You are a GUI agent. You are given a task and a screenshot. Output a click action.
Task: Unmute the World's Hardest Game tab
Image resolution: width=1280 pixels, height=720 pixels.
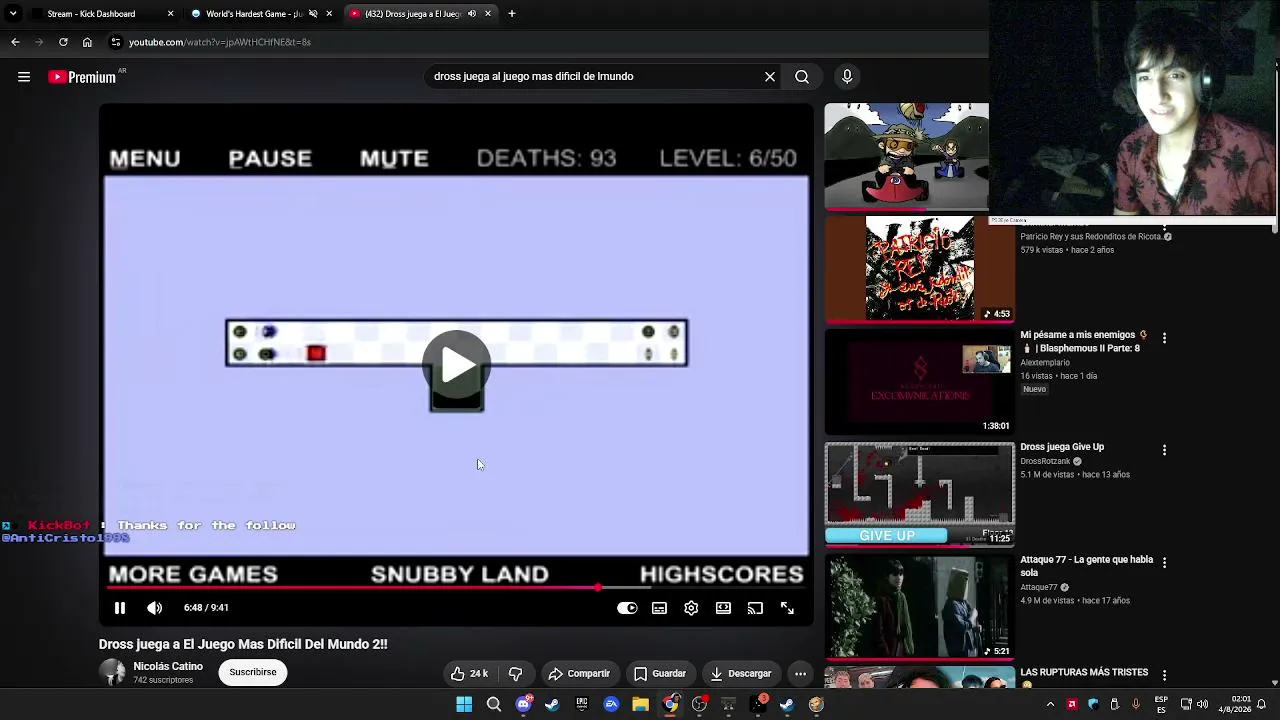(x=313, y=14)
